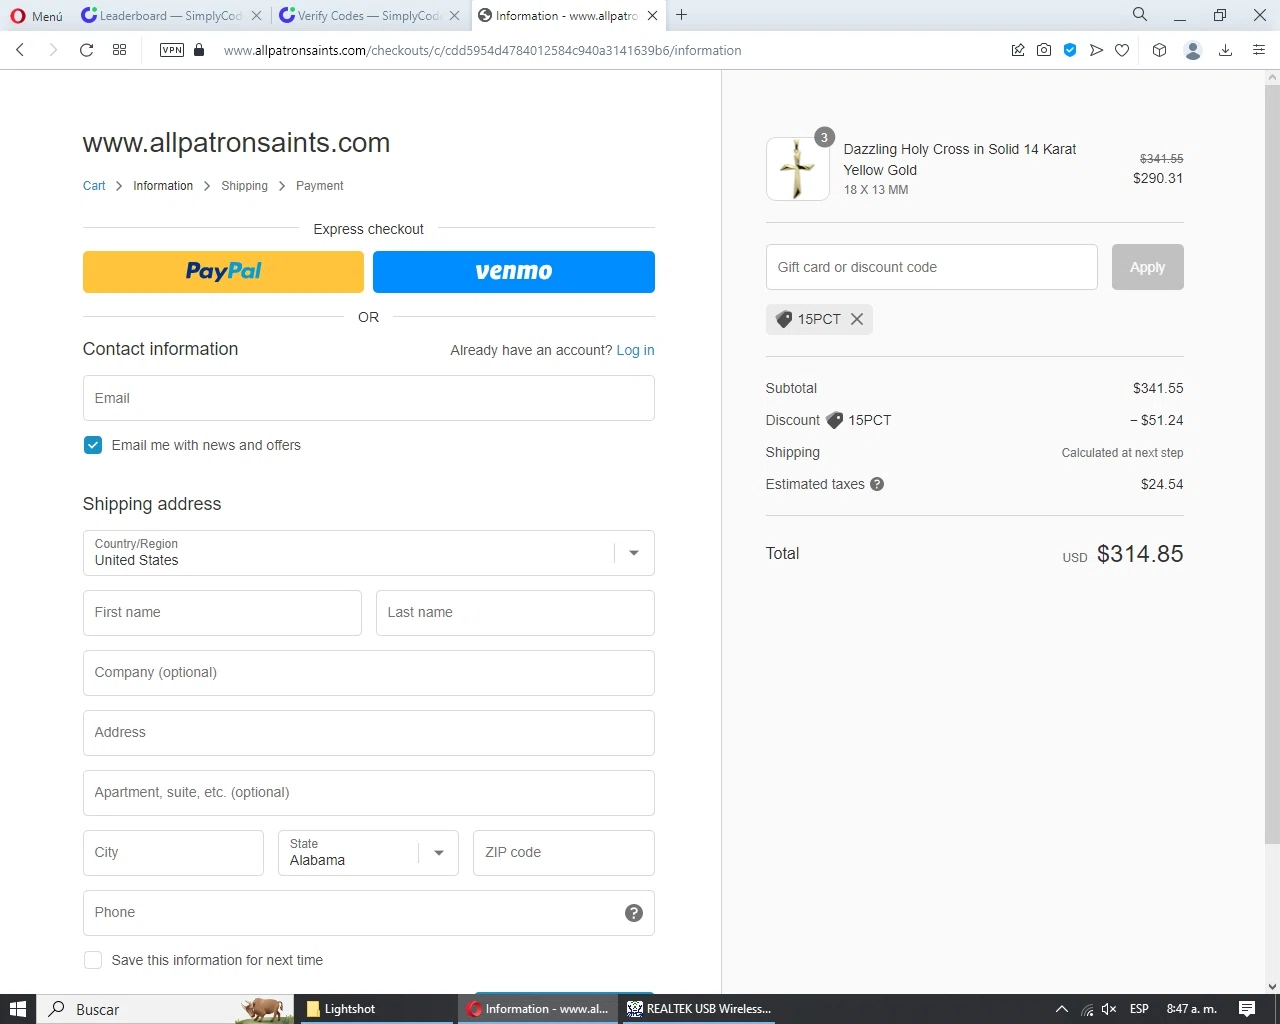Go to Cart breadcrumb link
The image size is (1280, 1024).
94,186
